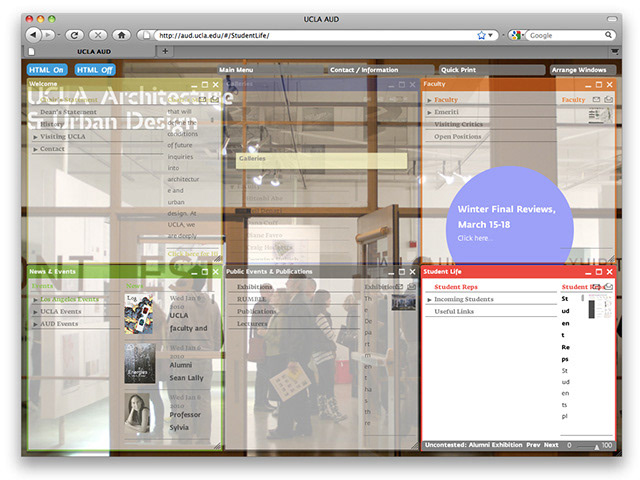Open the Open Positions link
The width and height of the screenshot is (640, 480).
coord(458,136)
